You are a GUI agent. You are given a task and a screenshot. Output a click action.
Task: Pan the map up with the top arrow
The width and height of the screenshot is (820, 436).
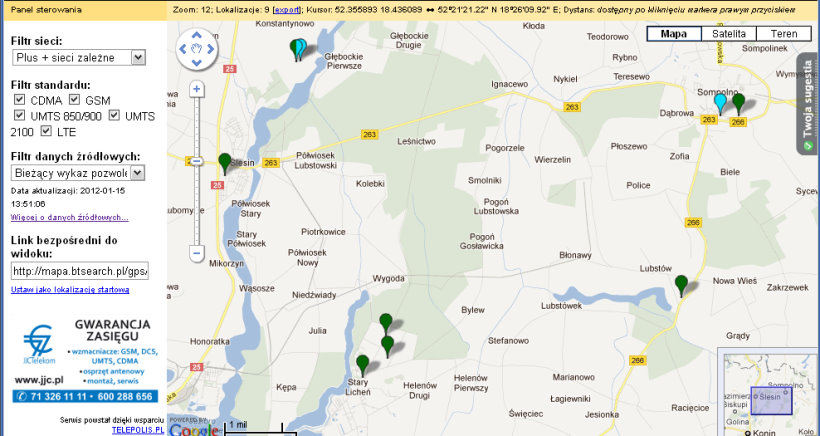[x=197, y=36]
